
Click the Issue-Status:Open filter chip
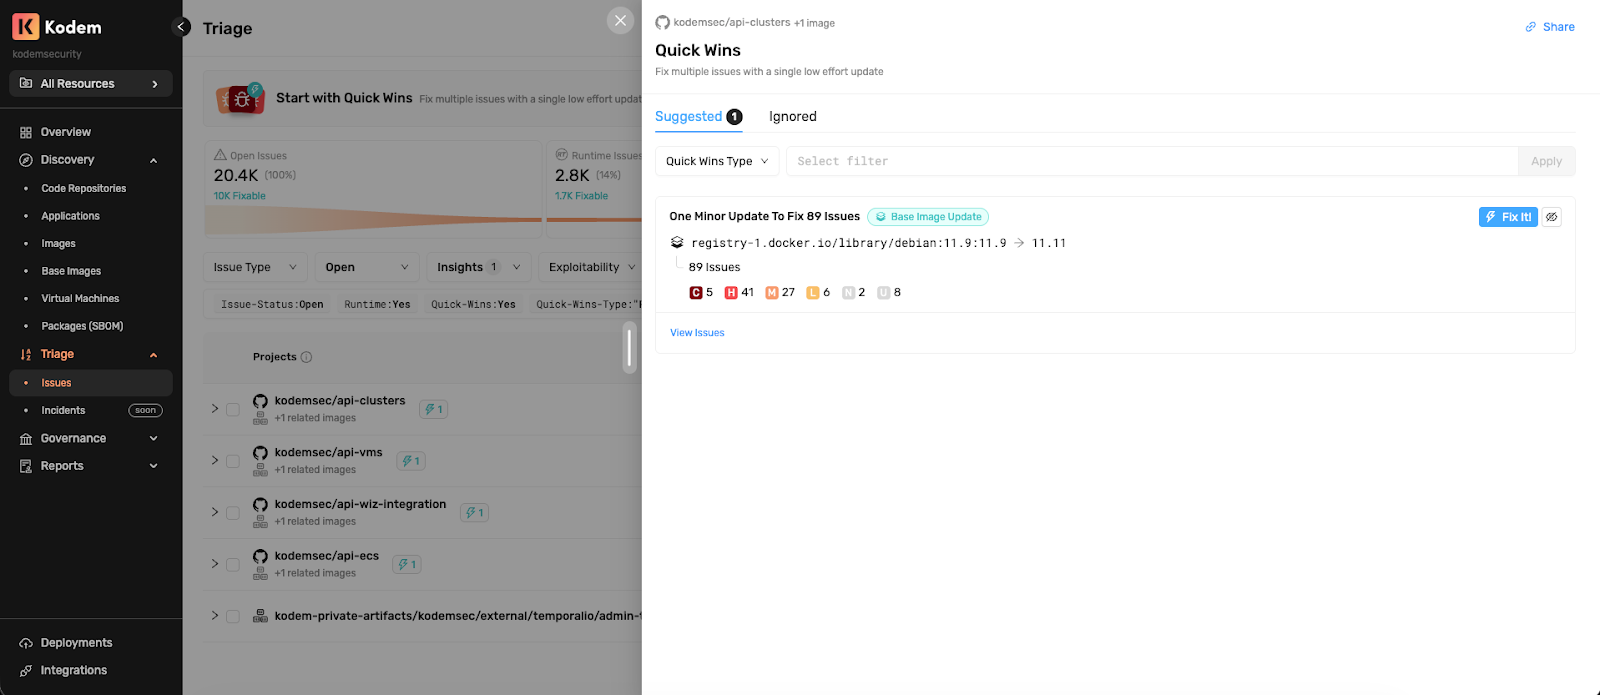click(x=272, y=305)
